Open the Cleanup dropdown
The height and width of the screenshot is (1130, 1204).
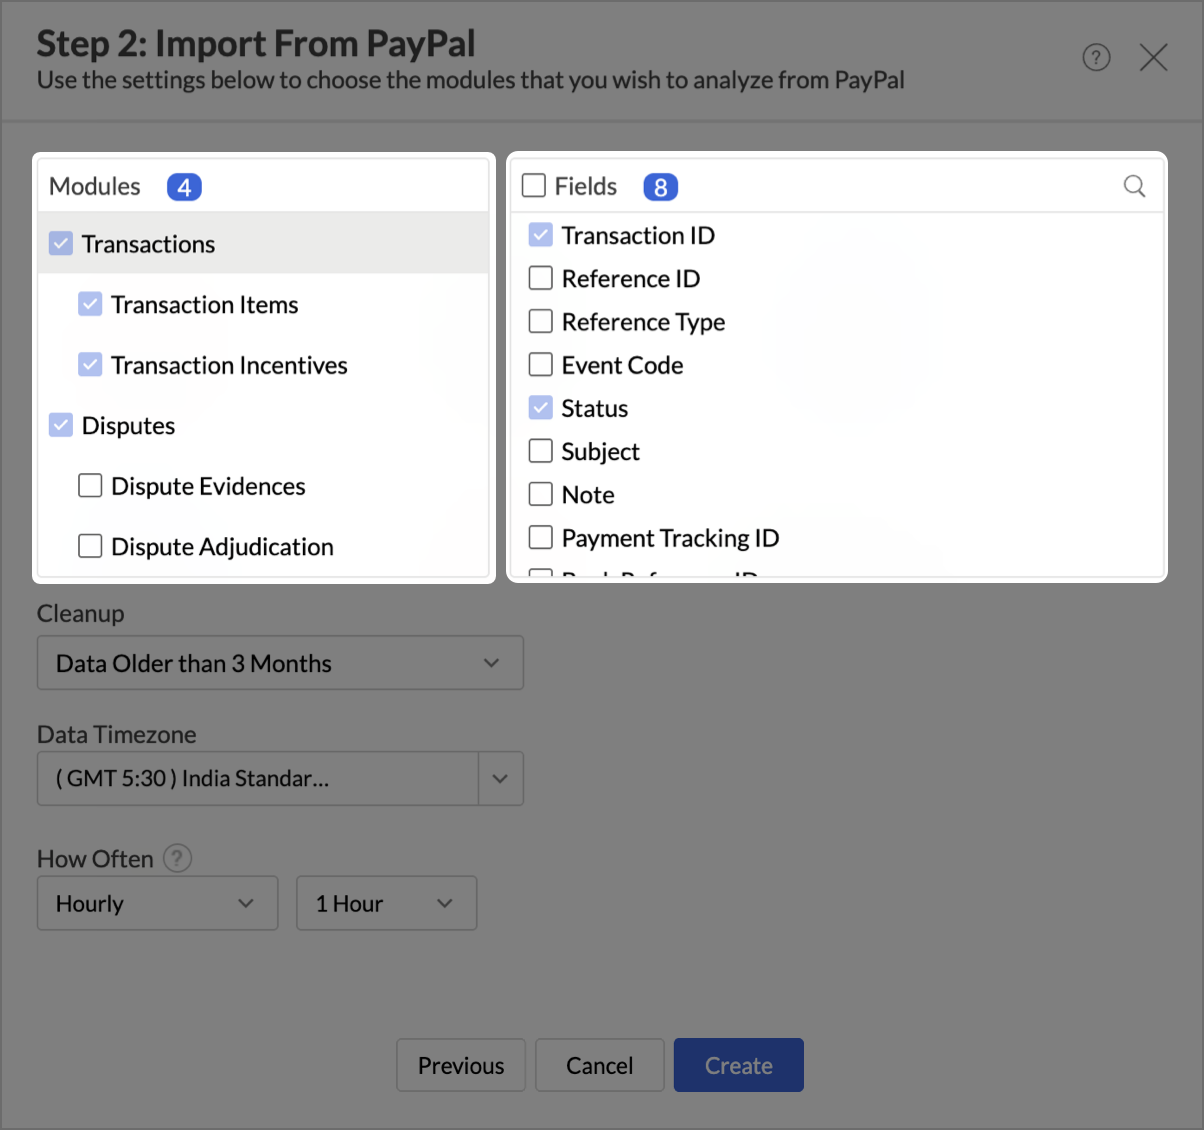point(280,663)
